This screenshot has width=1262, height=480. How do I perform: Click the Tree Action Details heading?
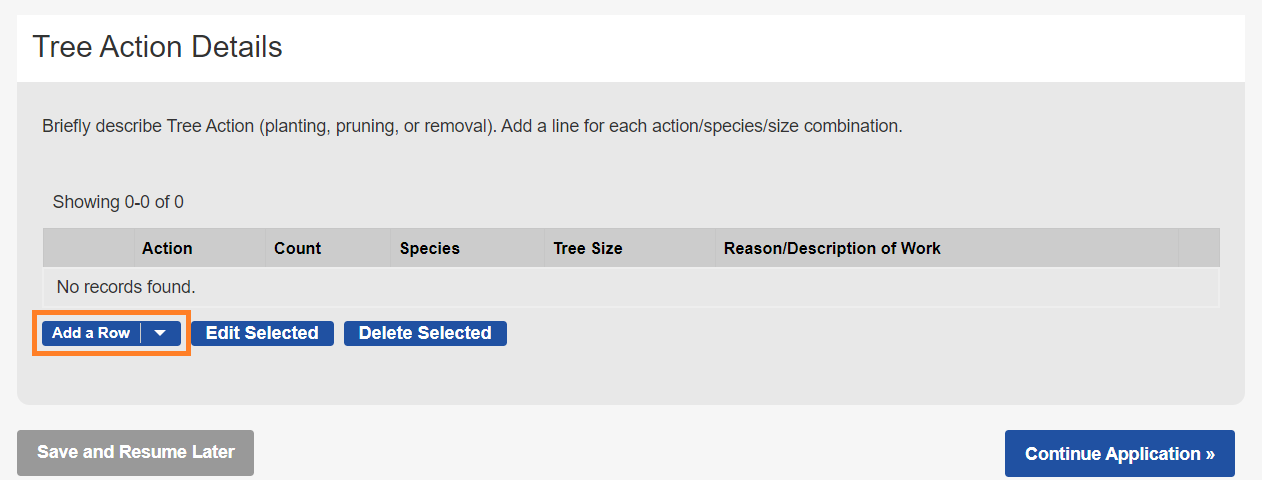point(157,47)
